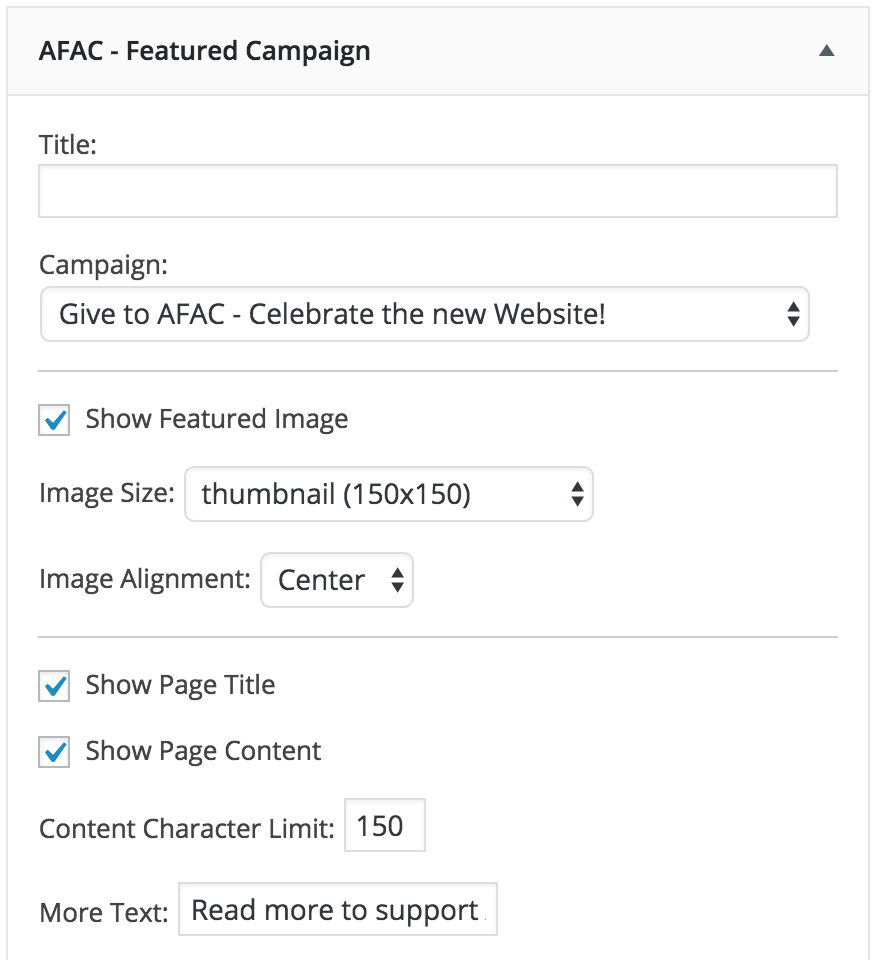Open the Campaign dropdown
Screen dimensions: 878x960
425,314
